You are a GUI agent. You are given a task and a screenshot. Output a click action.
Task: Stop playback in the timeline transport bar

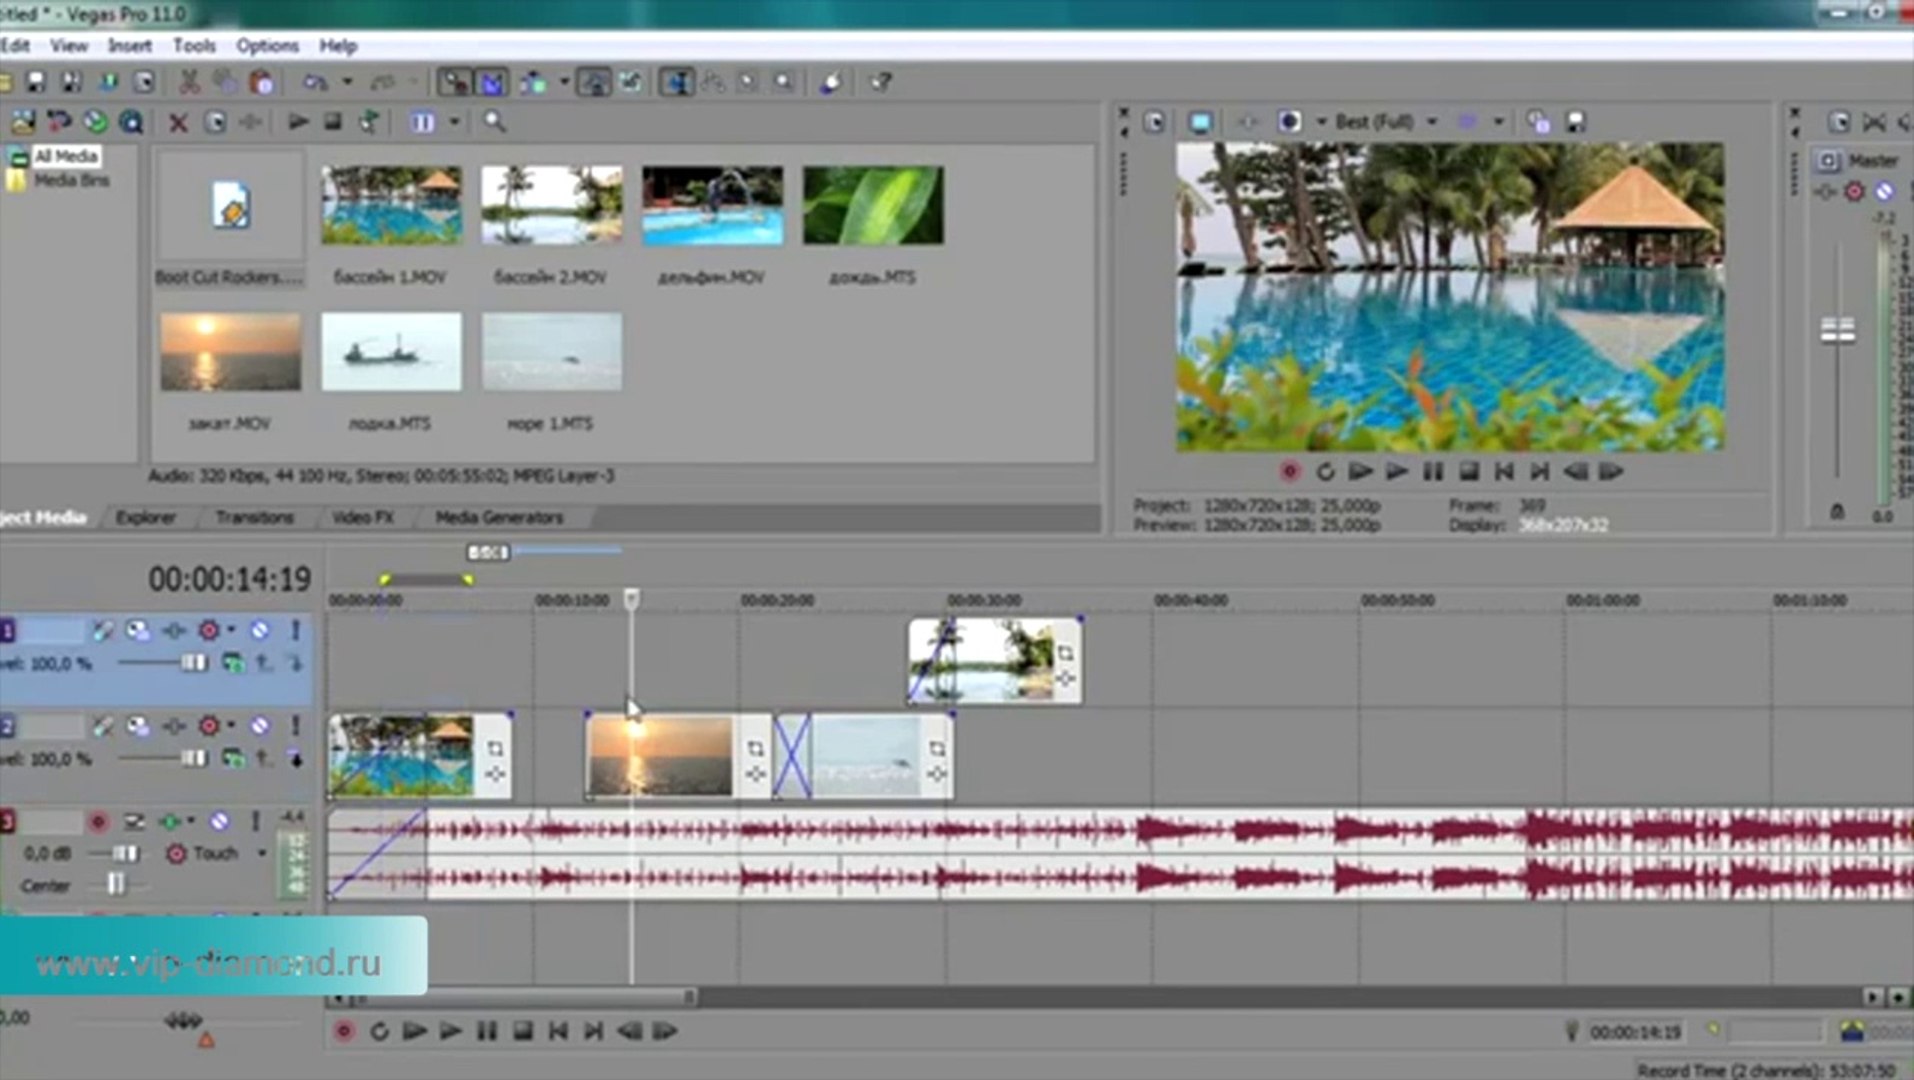522,1031
